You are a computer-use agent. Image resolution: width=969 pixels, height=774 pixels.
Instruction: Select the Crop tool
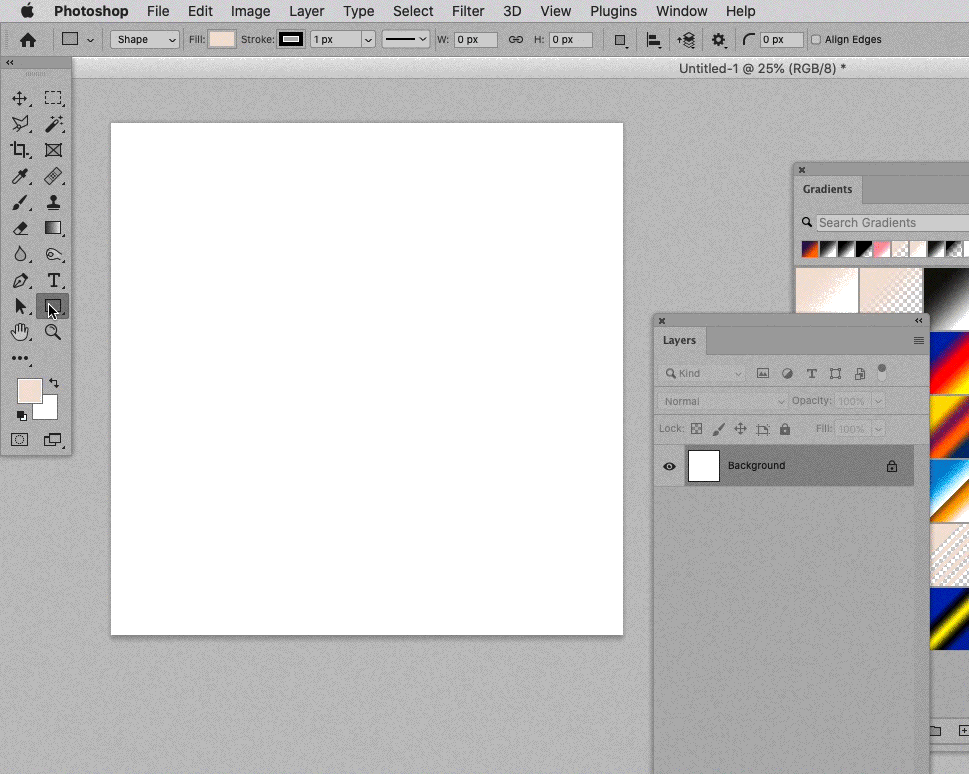tap(20, 150)
